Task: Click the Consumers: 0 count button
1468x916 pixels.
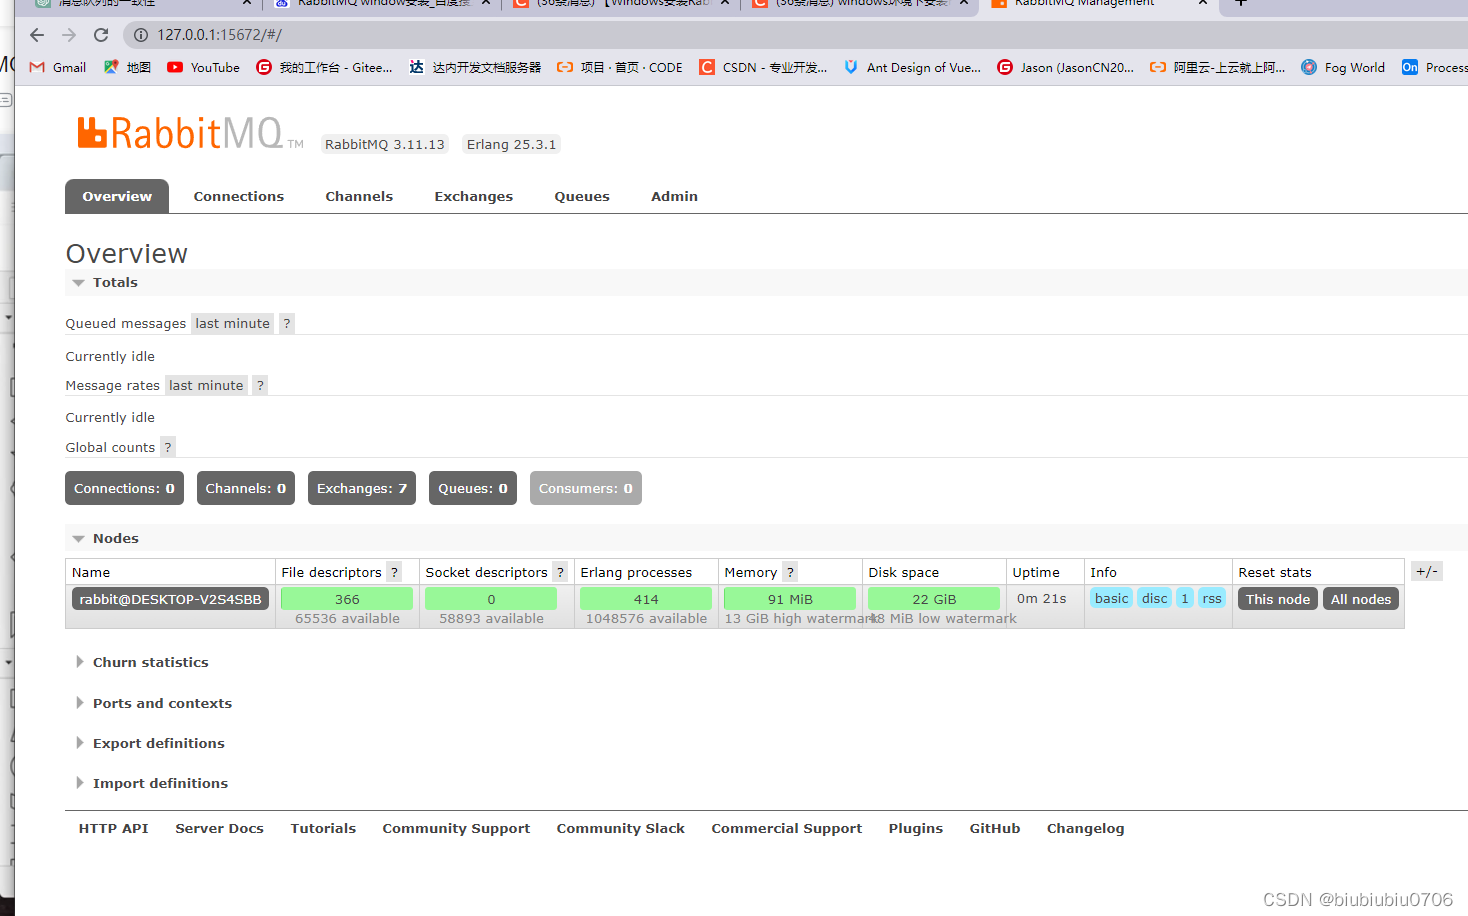Action: tap(586, 488)
